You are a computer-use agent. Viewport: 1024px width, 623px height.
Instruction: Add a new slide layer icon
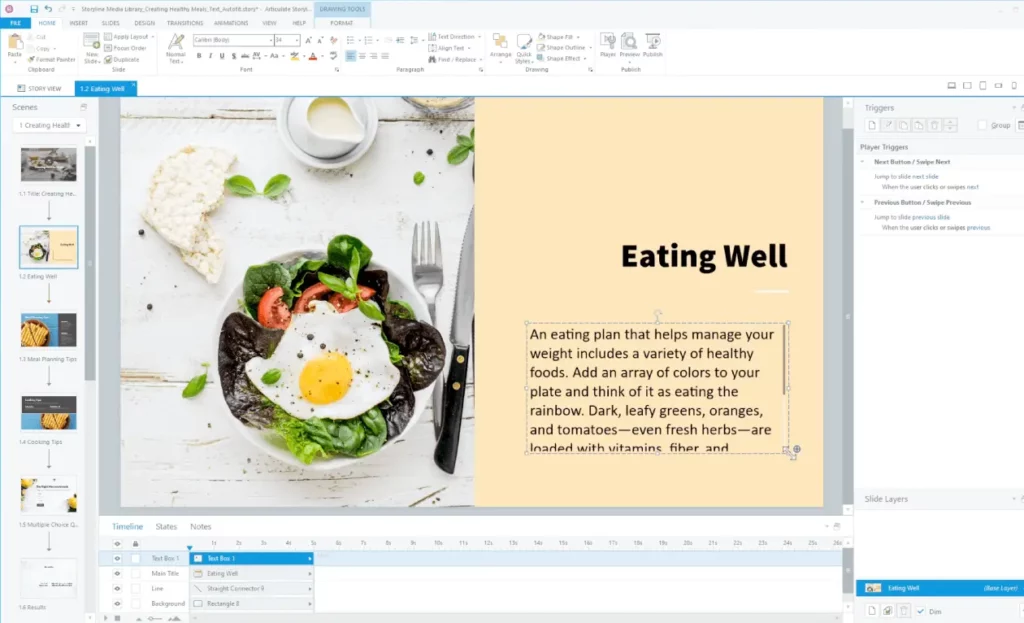871,610
